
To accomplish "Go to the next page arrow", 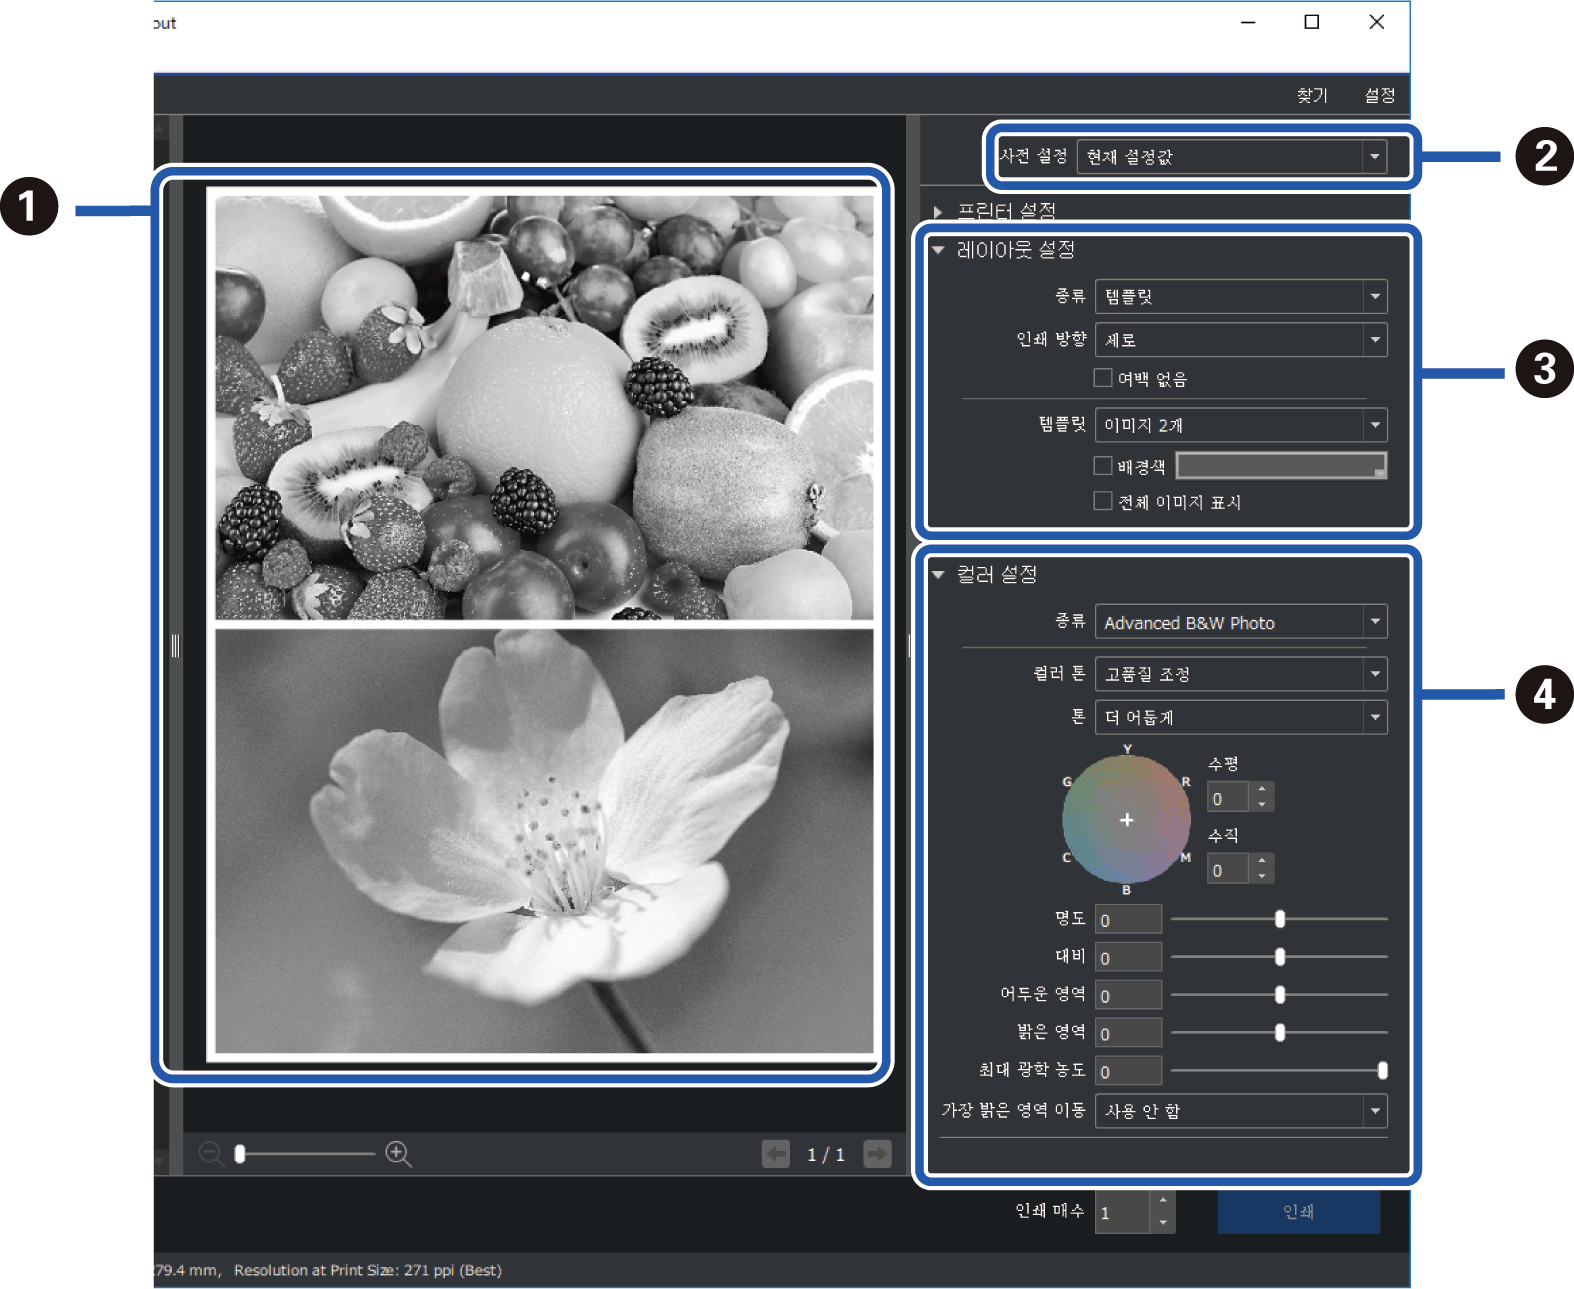I will pos(877,1154).
